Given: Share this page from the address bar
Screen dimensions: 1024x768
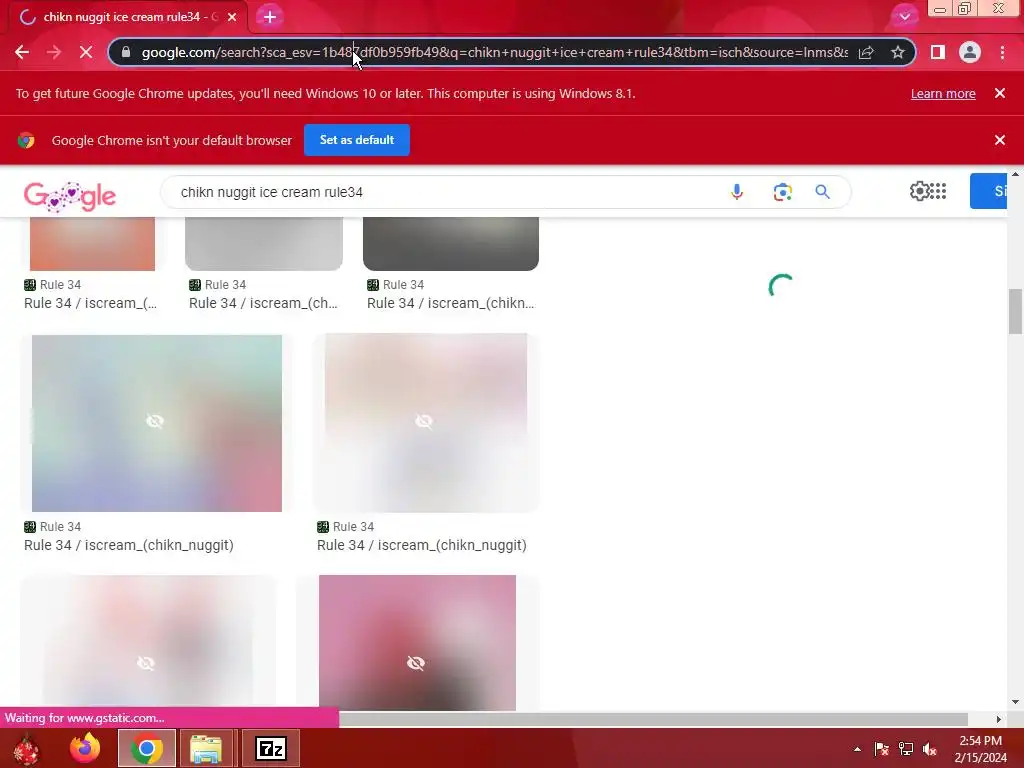Looking at the screenshot, I should click(866, 52).
